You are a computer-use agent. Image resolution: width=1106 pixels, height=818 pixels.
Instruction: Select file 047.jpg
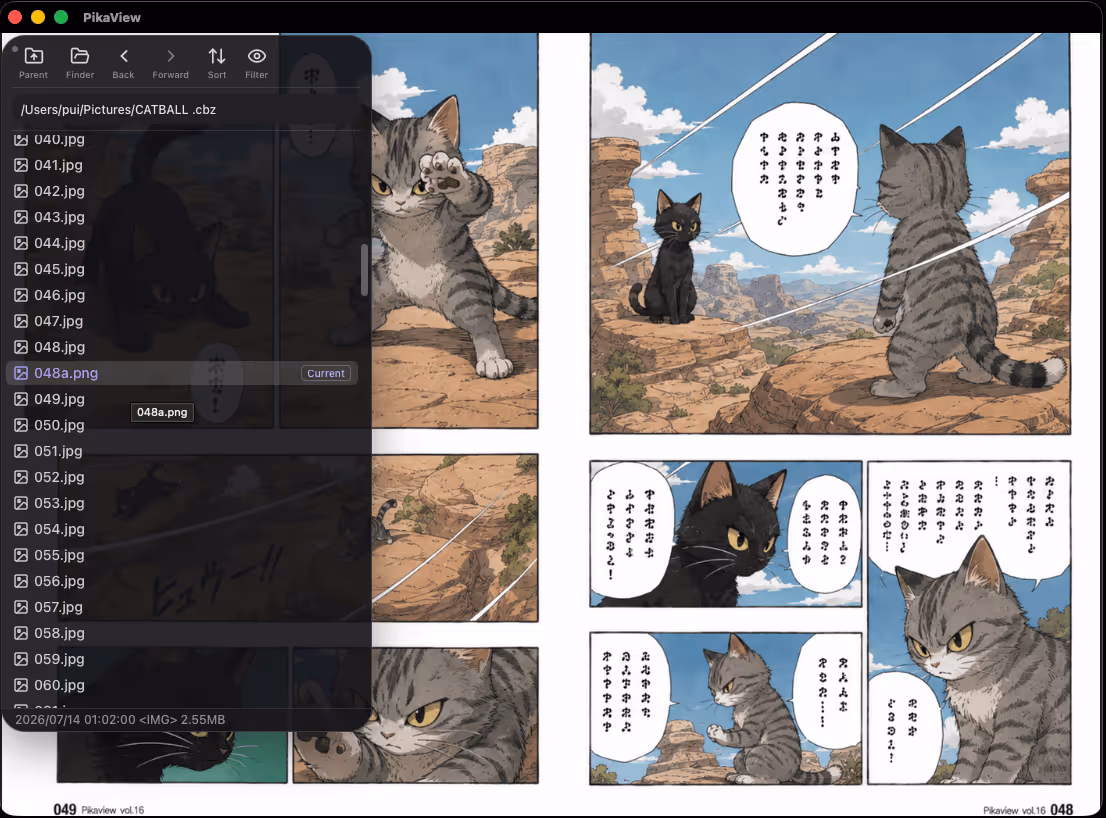point(182,322)
